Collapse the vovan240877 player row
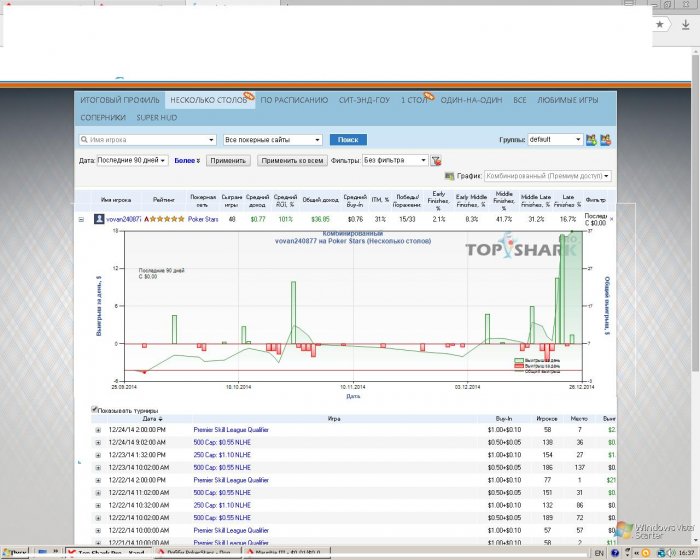 tap(81, 218)
